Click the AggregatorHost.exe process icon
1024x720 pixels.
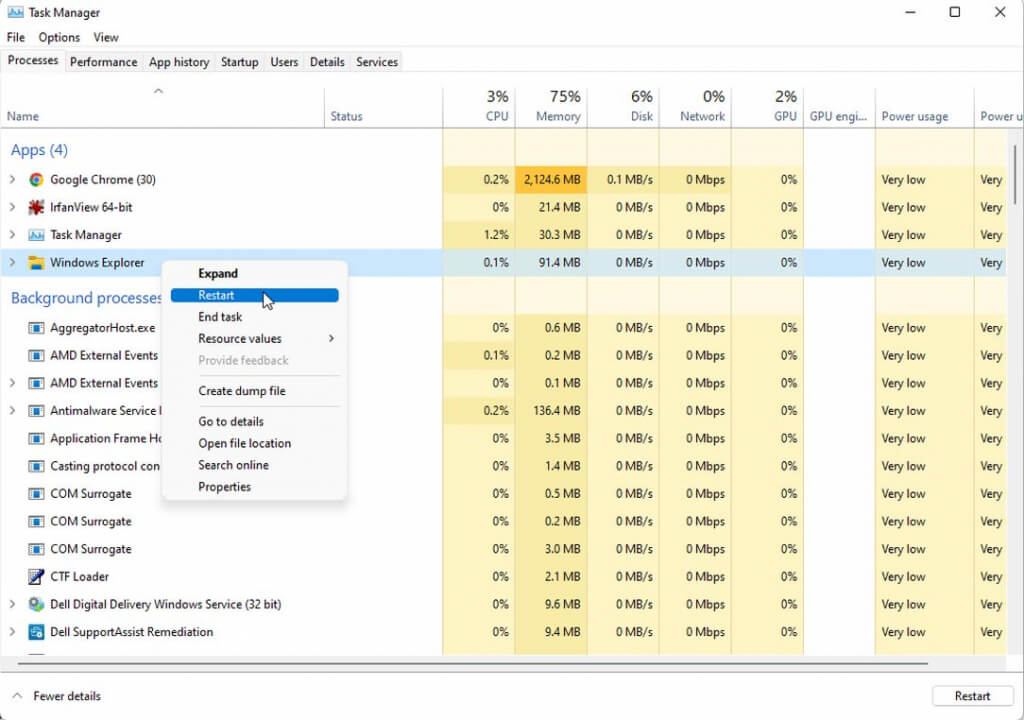point(36,328)
